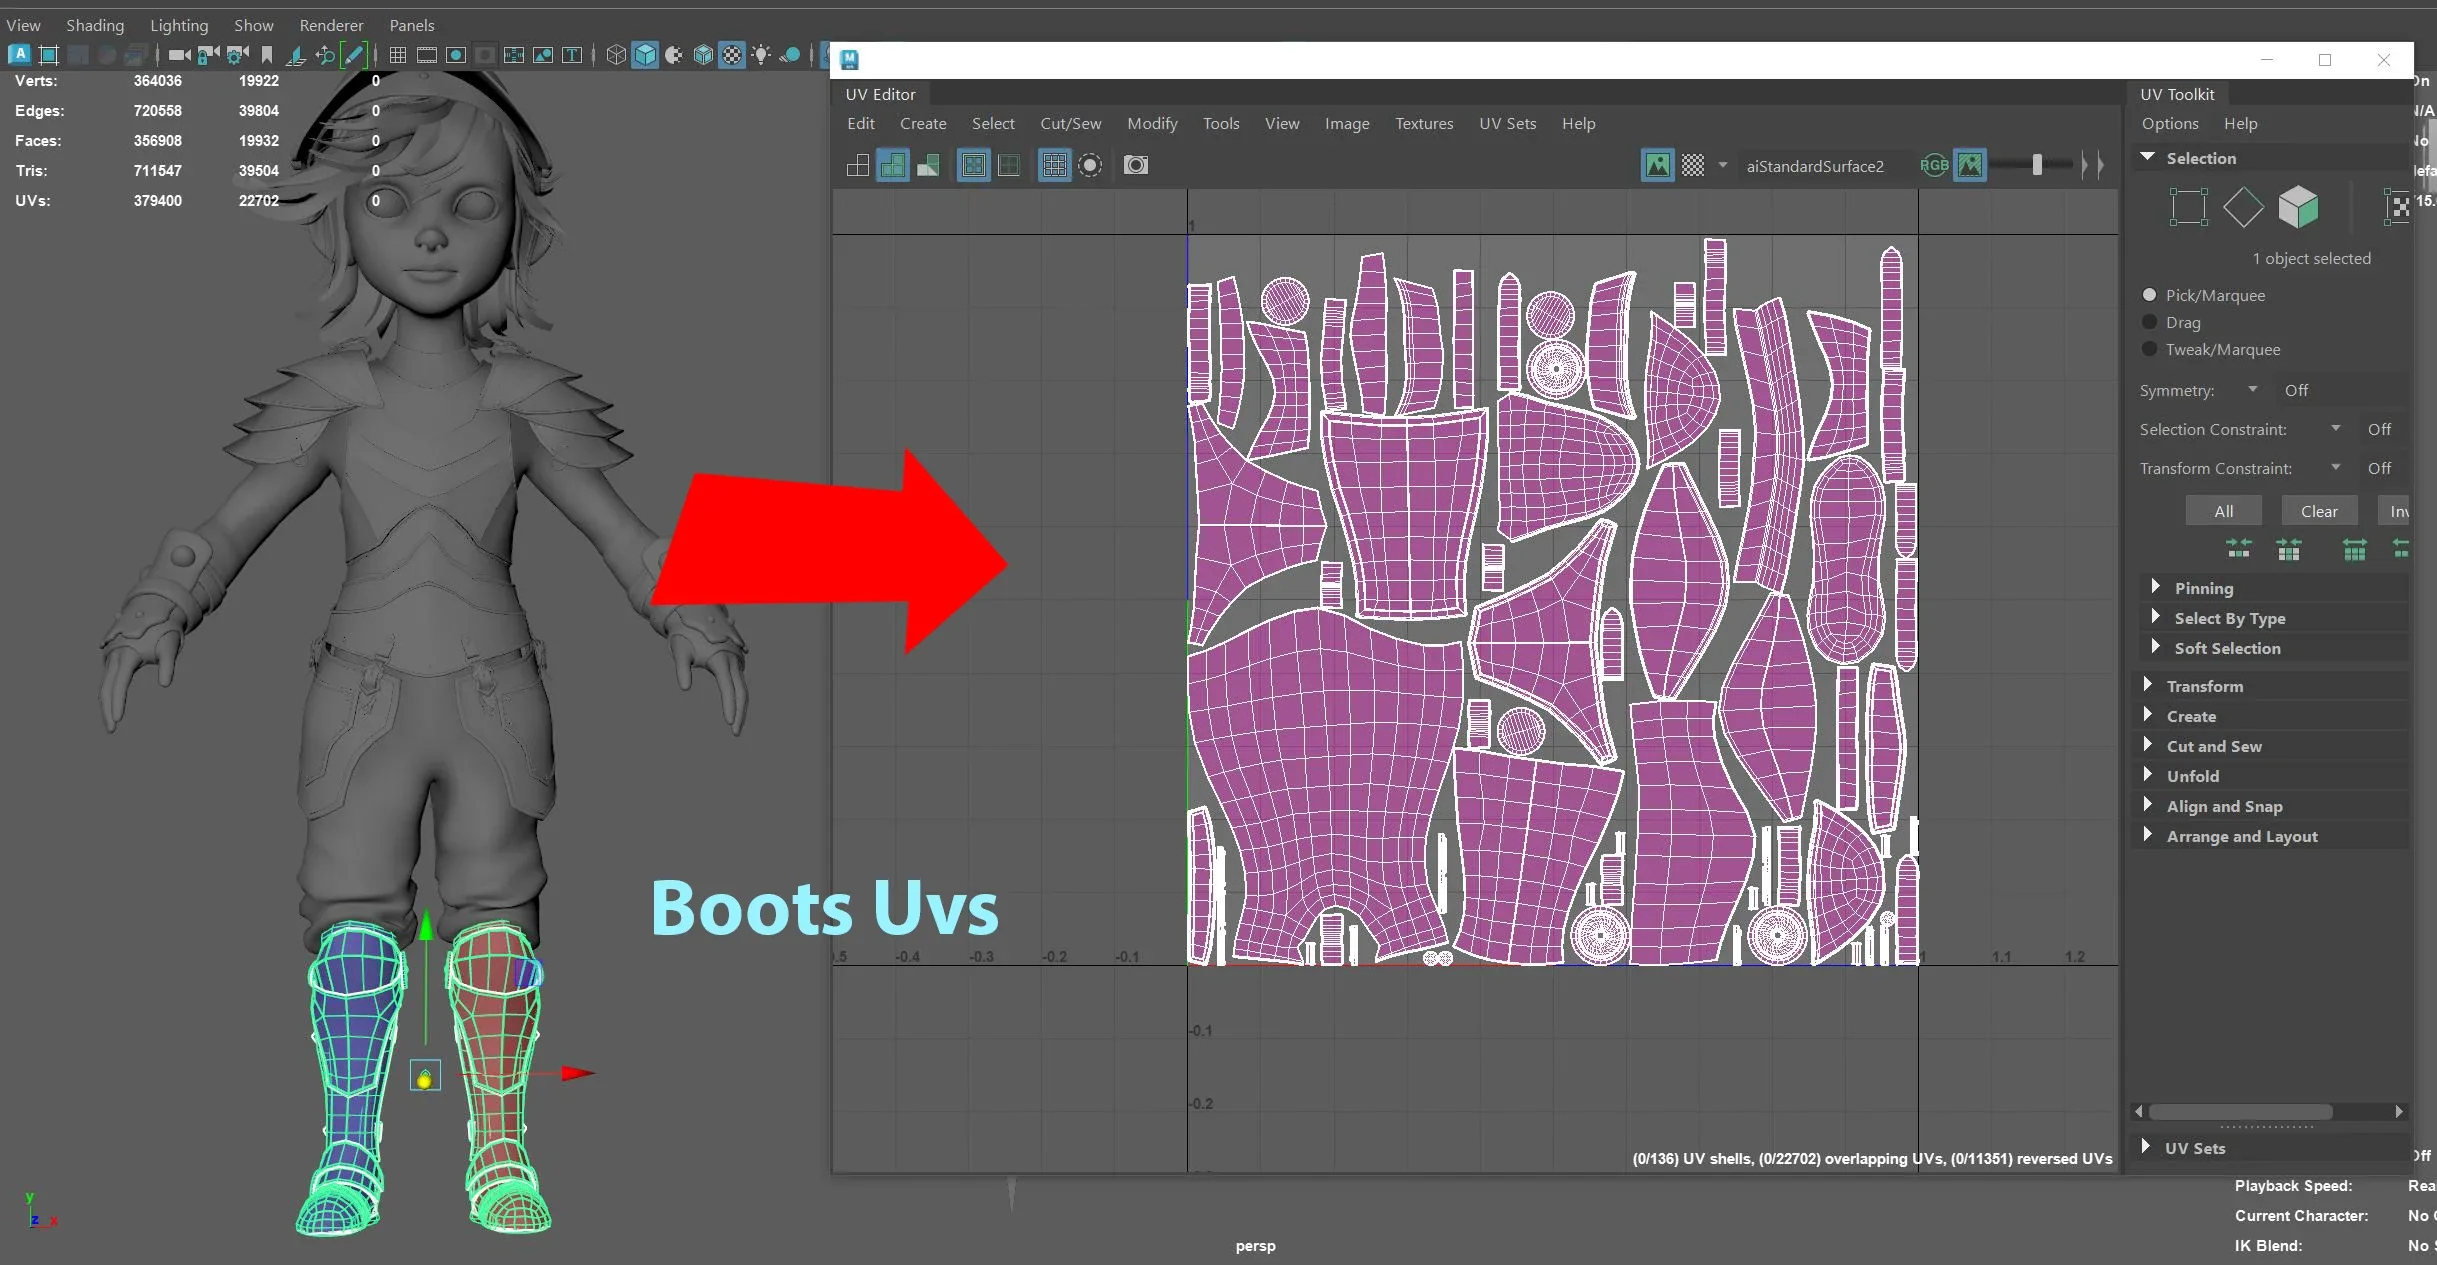Screen dimensions: 2437x1265
Task: Expand the Pinning section
Action: coord(2155,587)
